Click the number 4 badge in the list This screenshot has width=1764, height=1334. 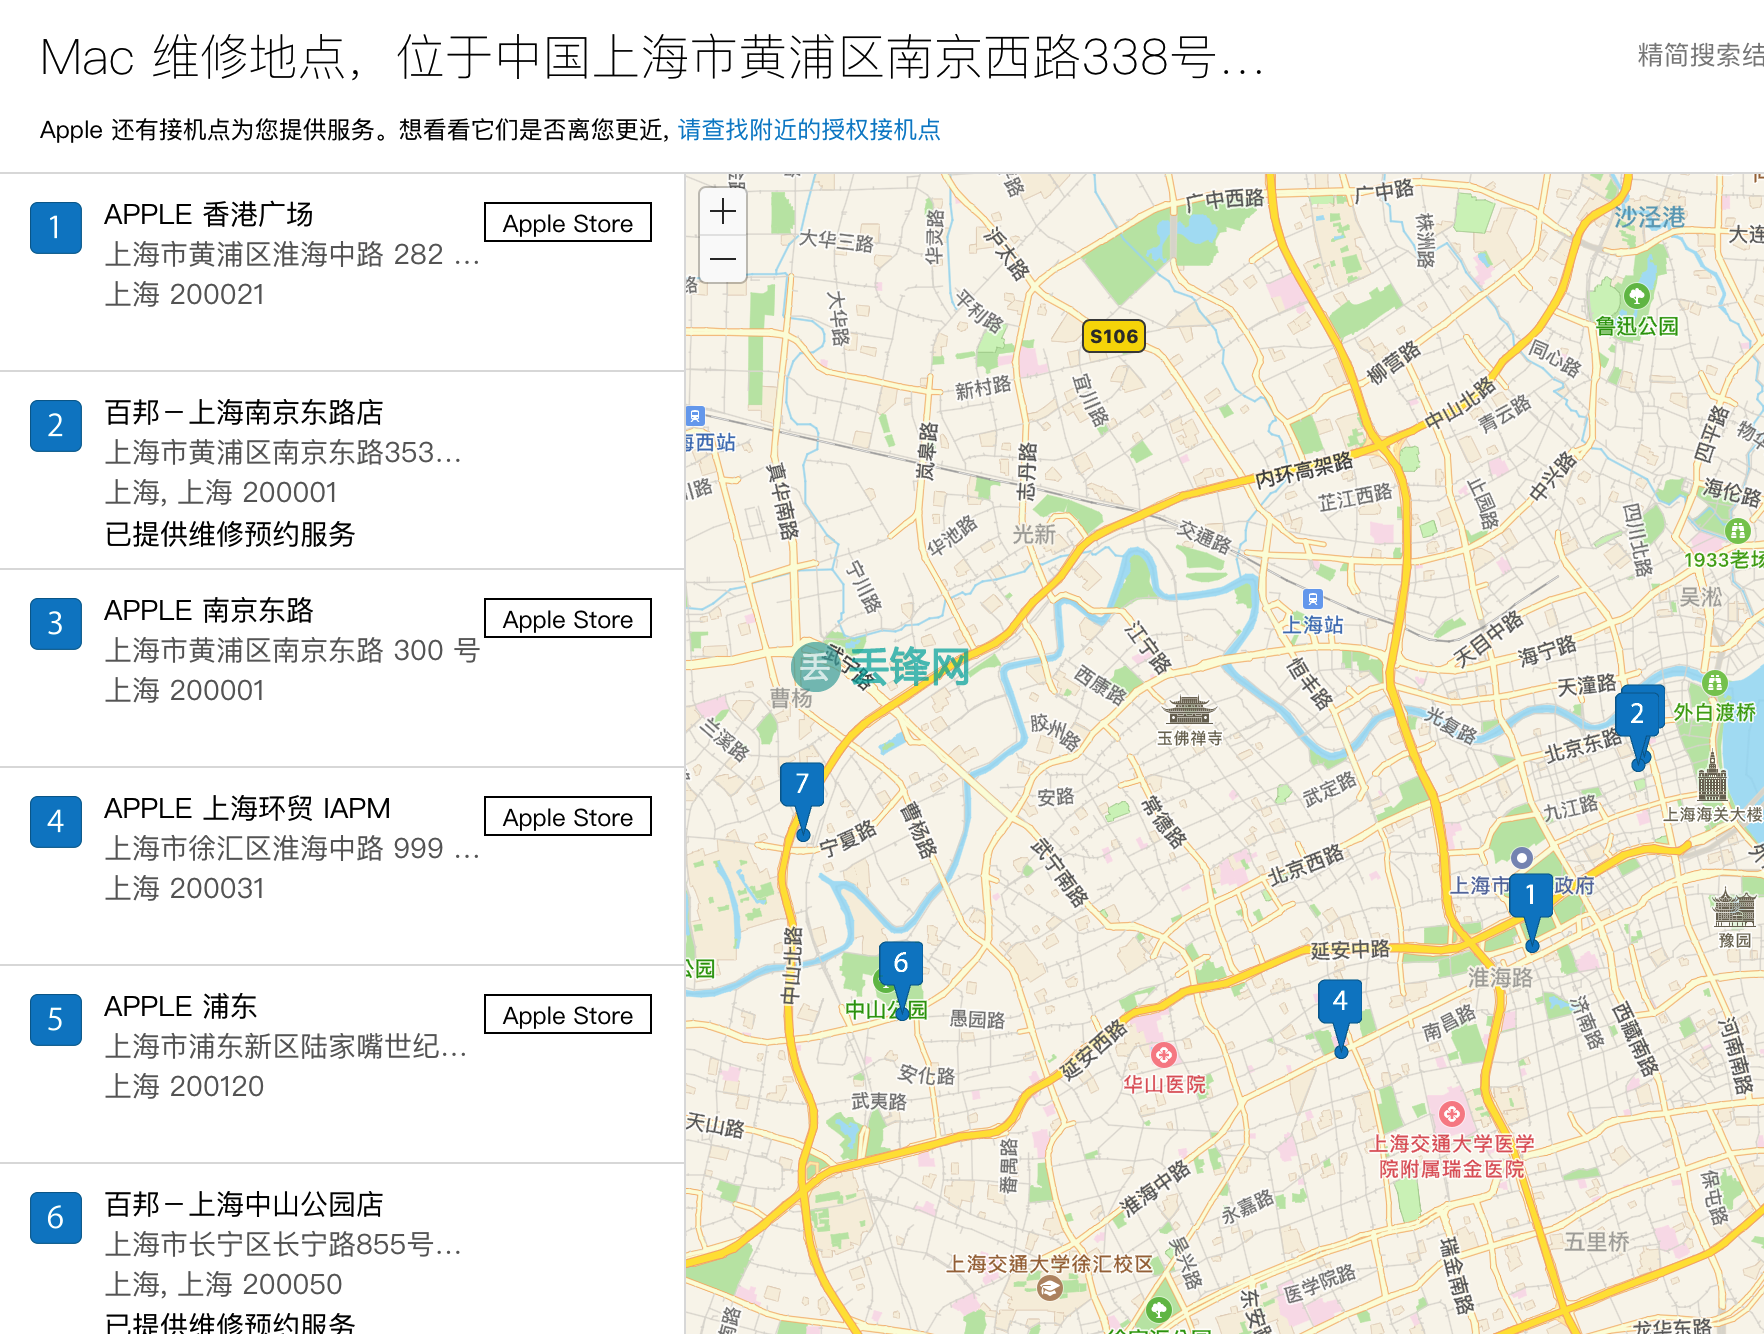(56, 822)
